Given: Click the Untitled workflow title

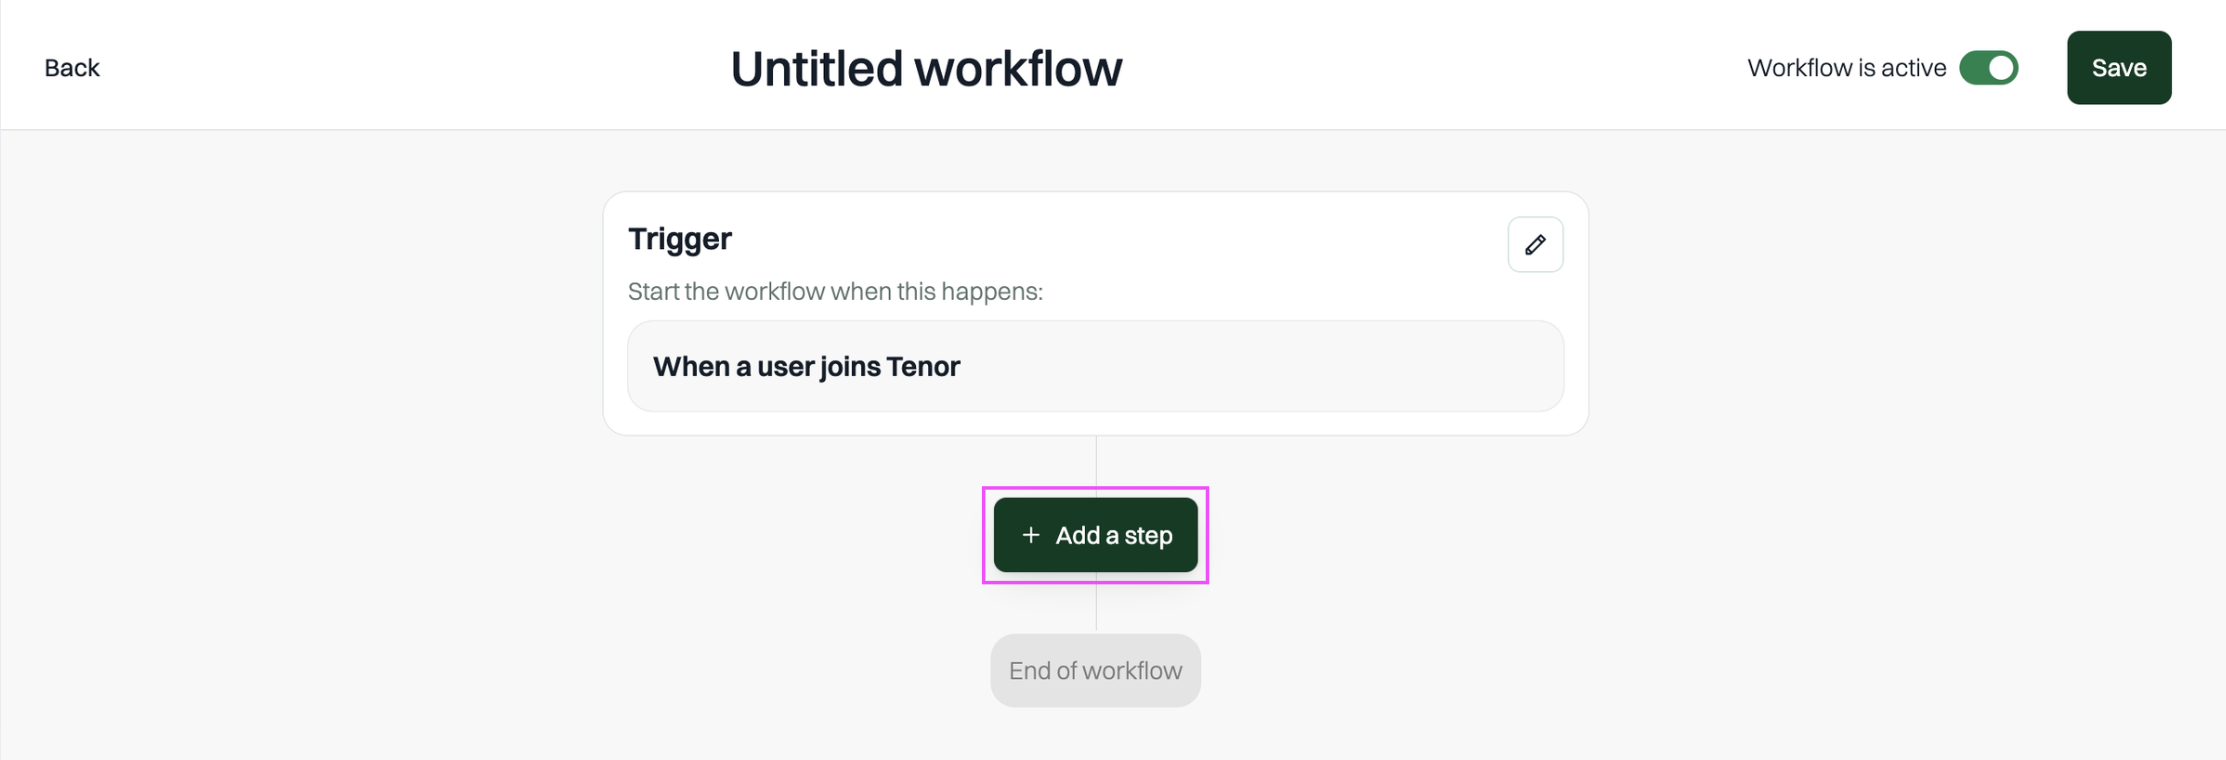Looking at the screenshot, I should pyautogui.click(x=926, y=68).
